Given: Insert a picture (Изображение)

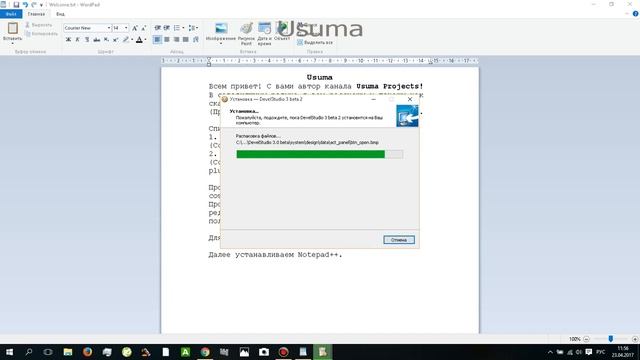Looking at the screenshot, I should (x=221, y=29).
